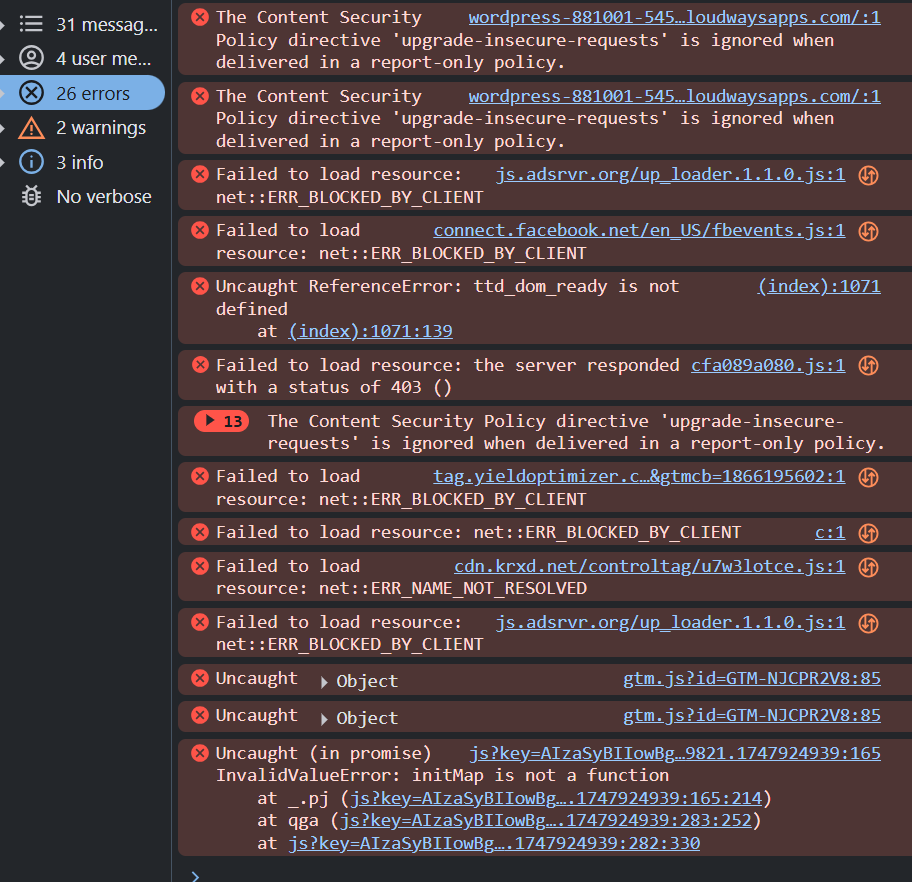Image resolution: width=912 pixels, height=882 pixels.
Task: Click network request icon for fbevents.js error
Action: point(868,231)
